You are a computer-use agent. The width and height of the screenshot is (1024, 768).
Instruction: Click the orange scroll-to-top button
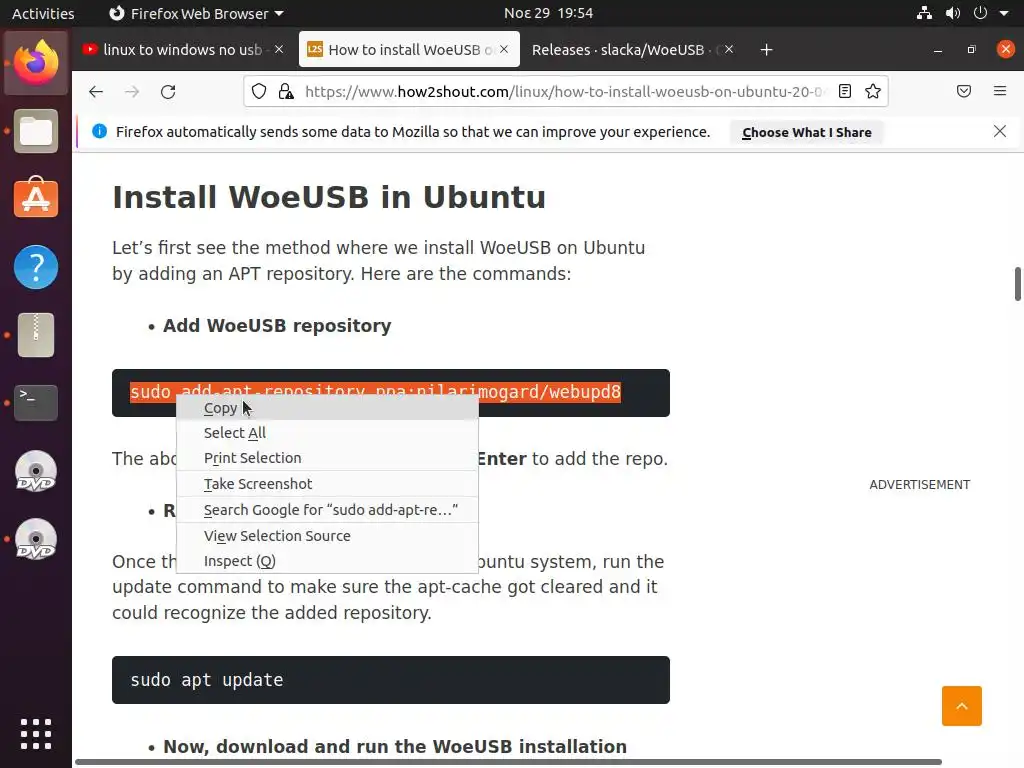point(961,706)
